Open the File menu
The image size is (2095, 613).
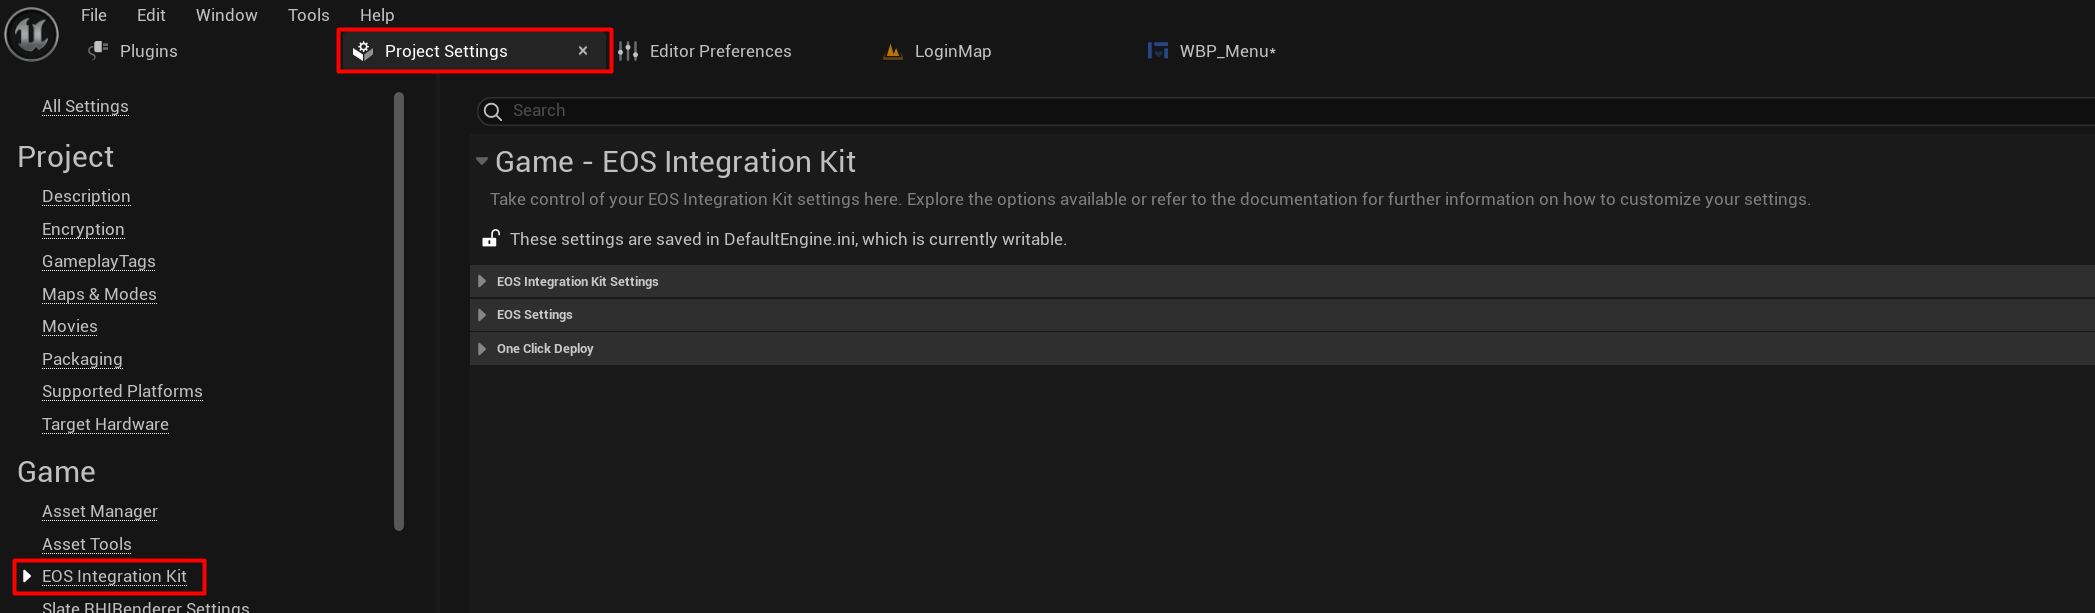(x=94, y=15)
